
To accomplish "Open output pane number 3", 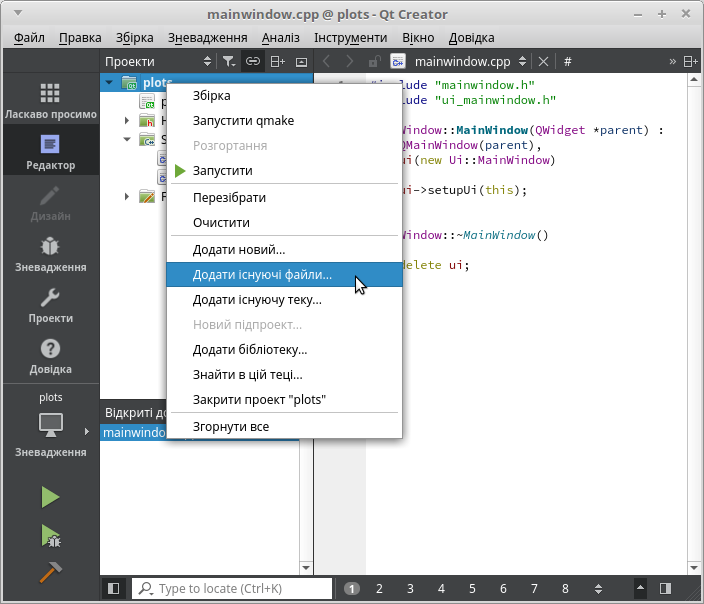I will coord(411,589).
